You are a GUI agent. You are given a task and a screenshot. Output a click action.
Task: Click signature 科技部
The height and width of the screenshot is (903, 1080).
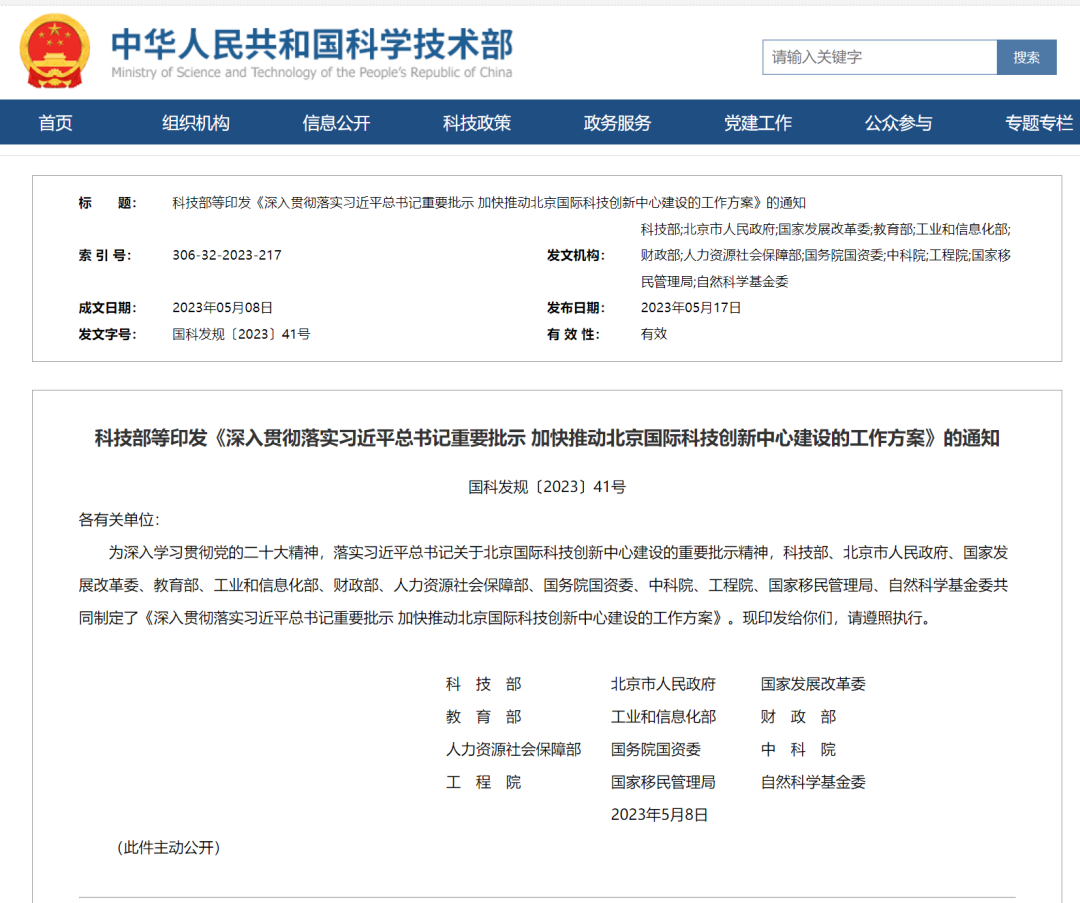tap(484, 684)
